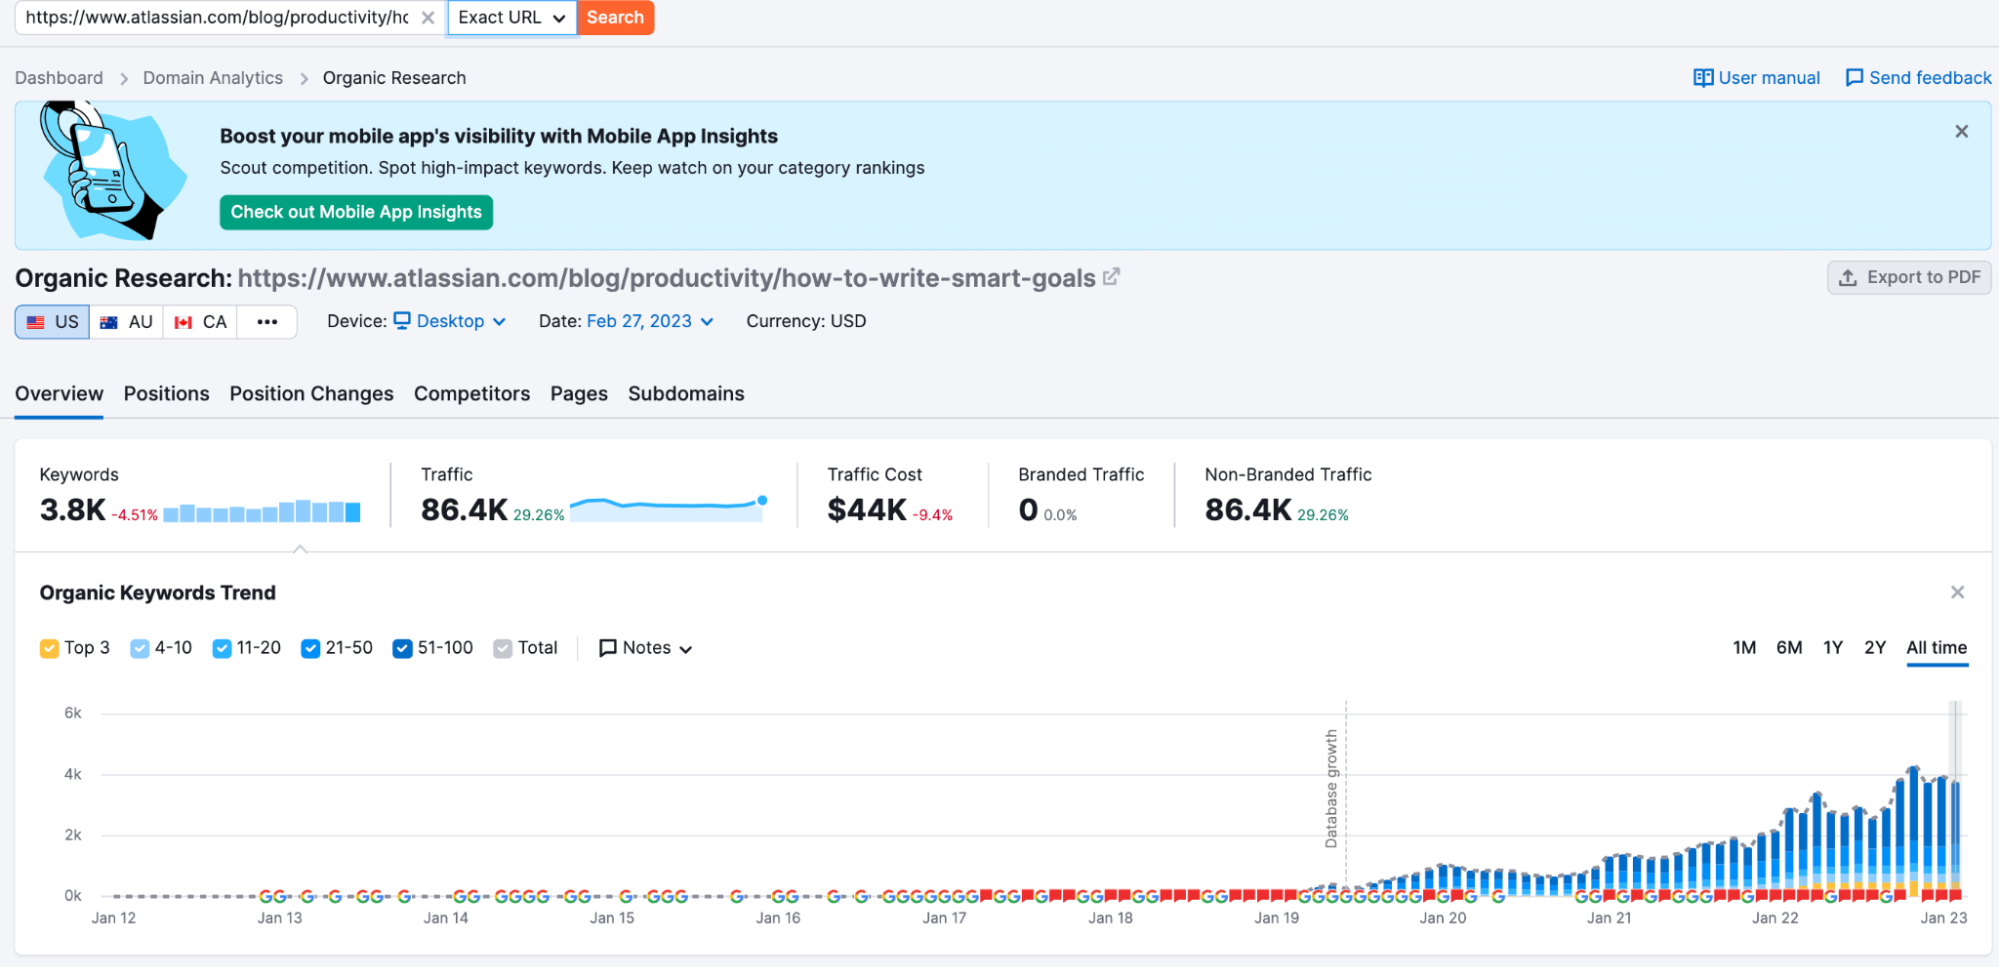This screenshot has height=968, width=1999.
Task: Click the orange Search button
Action: point(615,18)
